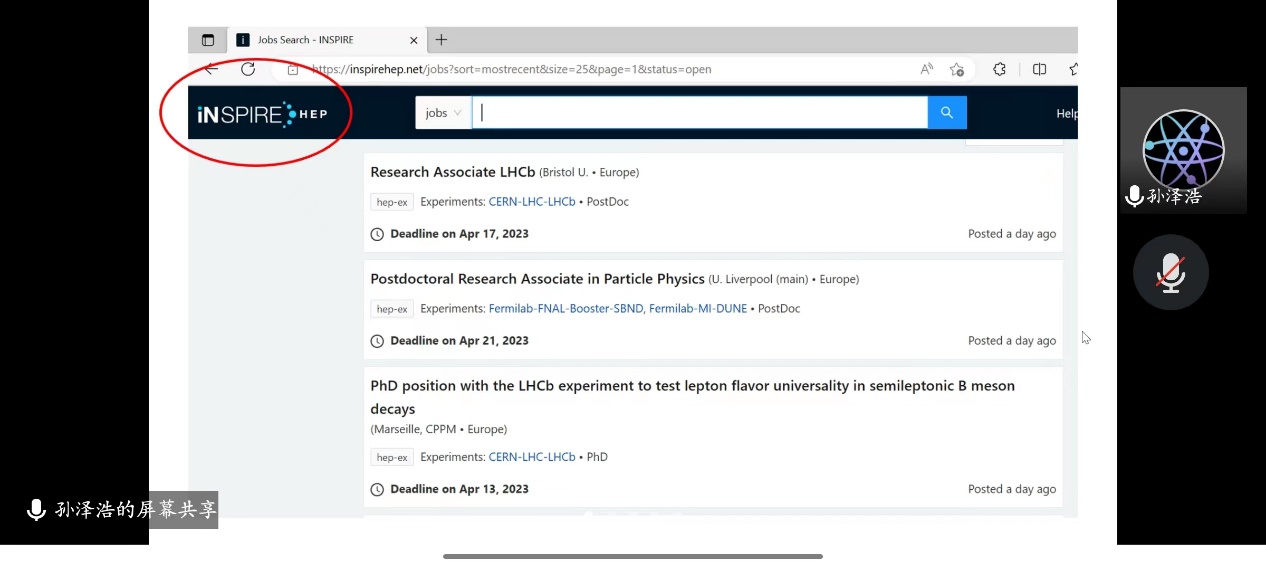Click the INSPIRE HEP logo
The image size is (1266, 570).
(262, 114)
